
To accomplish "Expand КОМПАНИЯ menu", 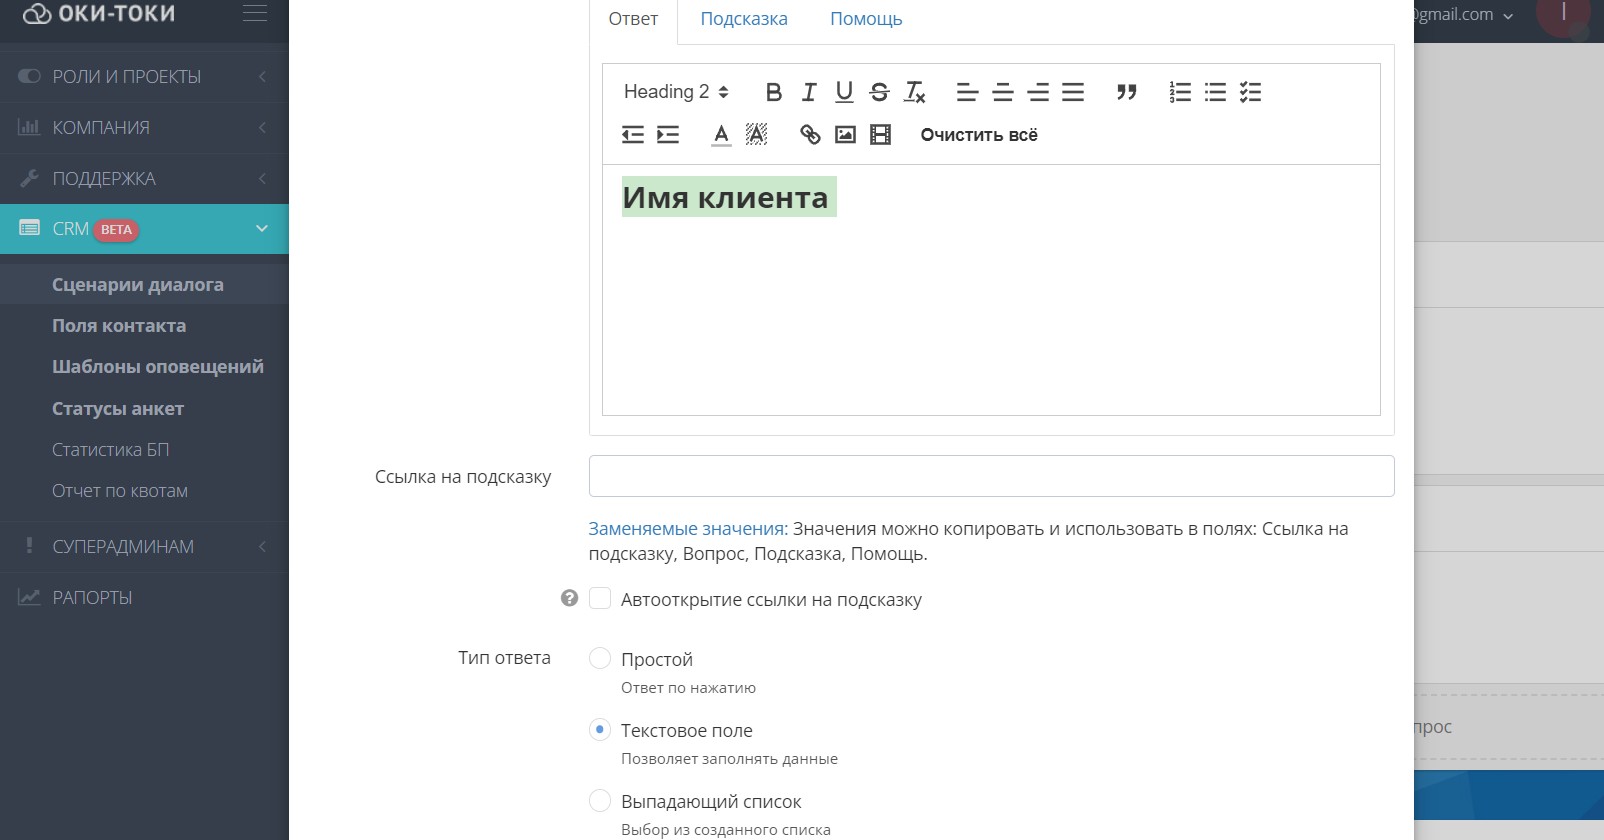I will click(x=144, y=127).
